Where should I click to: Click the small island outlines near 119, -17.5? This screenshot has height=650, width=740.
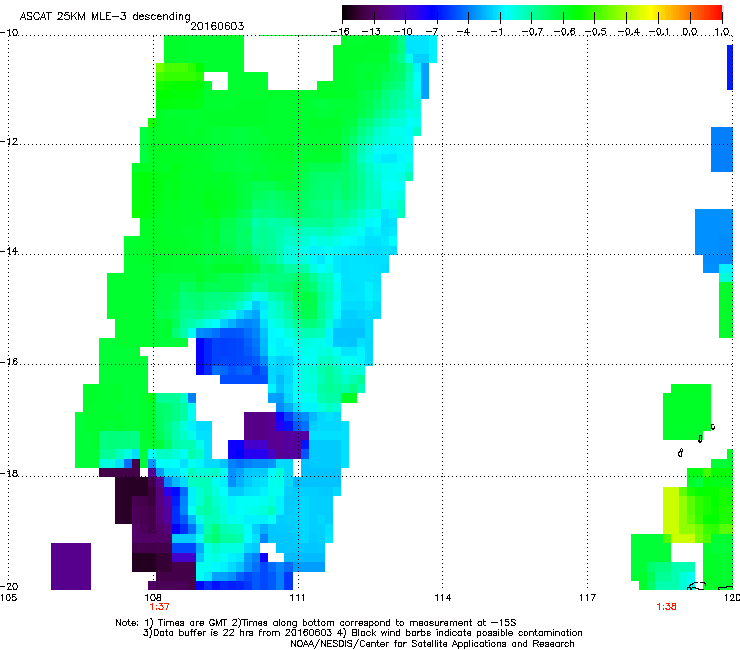(698, 440)
